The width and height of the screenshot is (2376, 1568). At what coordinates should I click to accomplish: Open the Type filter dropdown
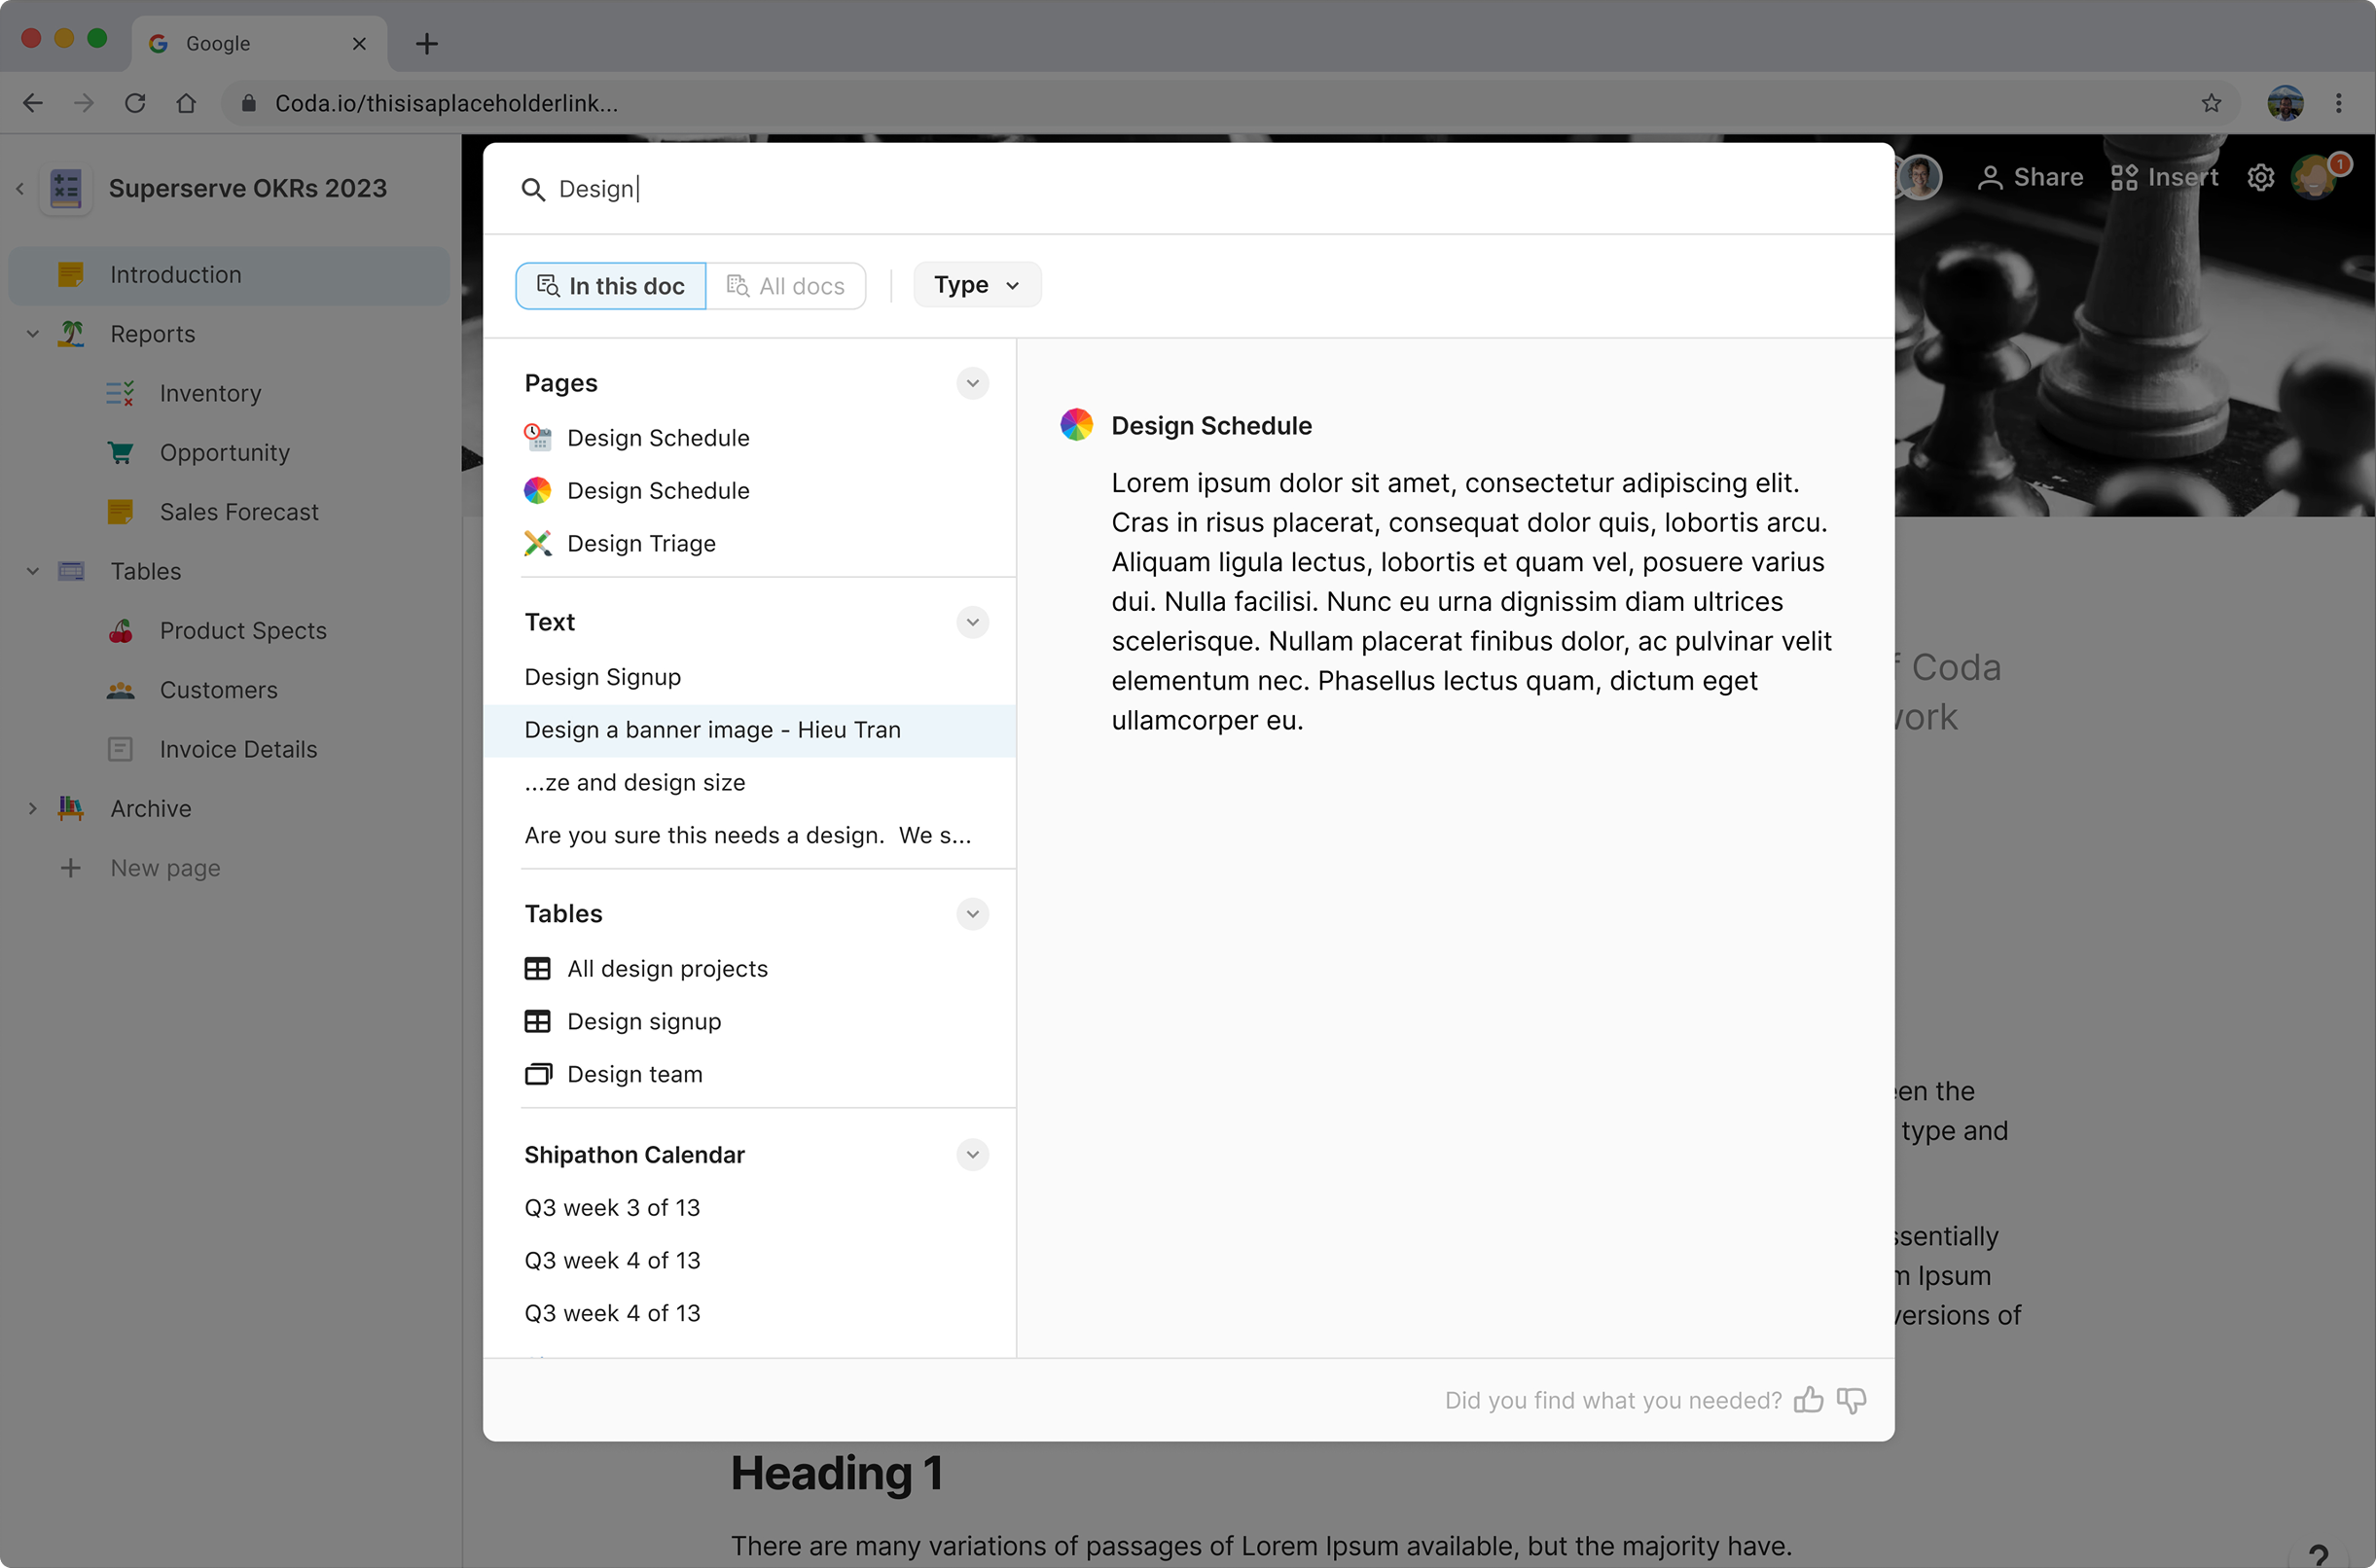click(x=976, y=285)
